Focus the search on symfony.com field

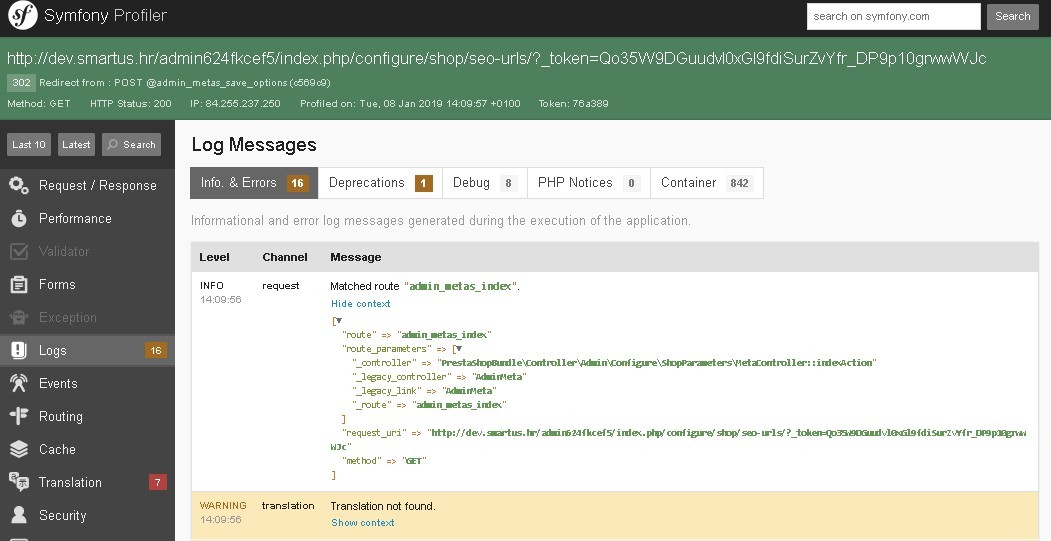tap(893, 16)
